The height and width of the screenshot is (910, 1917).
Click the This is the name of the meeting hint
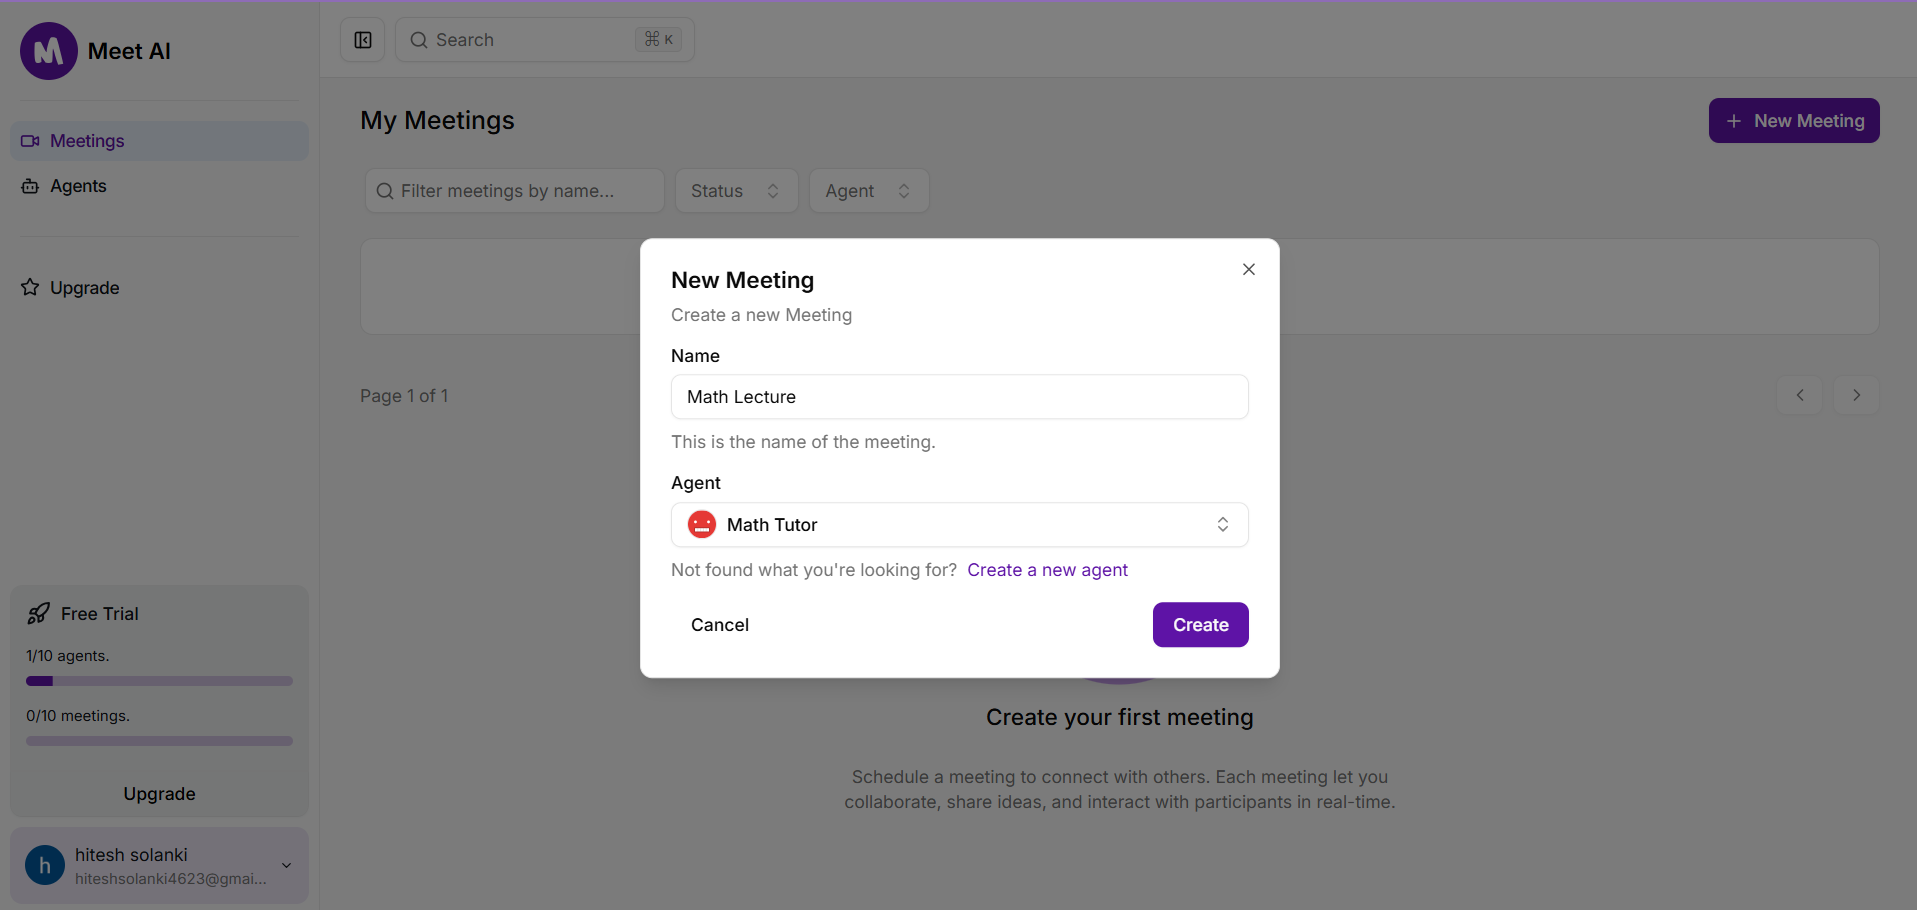coord(803,442)
